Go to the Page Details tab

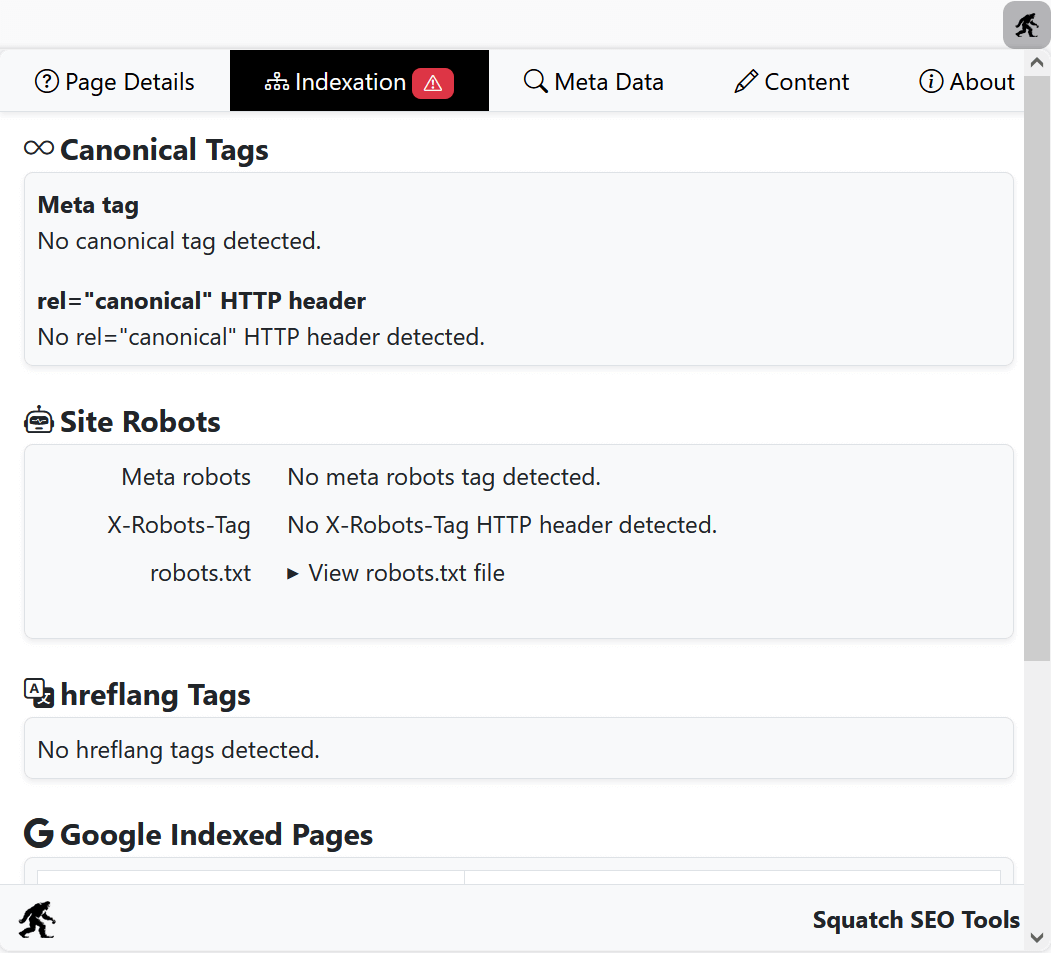click(x=115, y=81)
